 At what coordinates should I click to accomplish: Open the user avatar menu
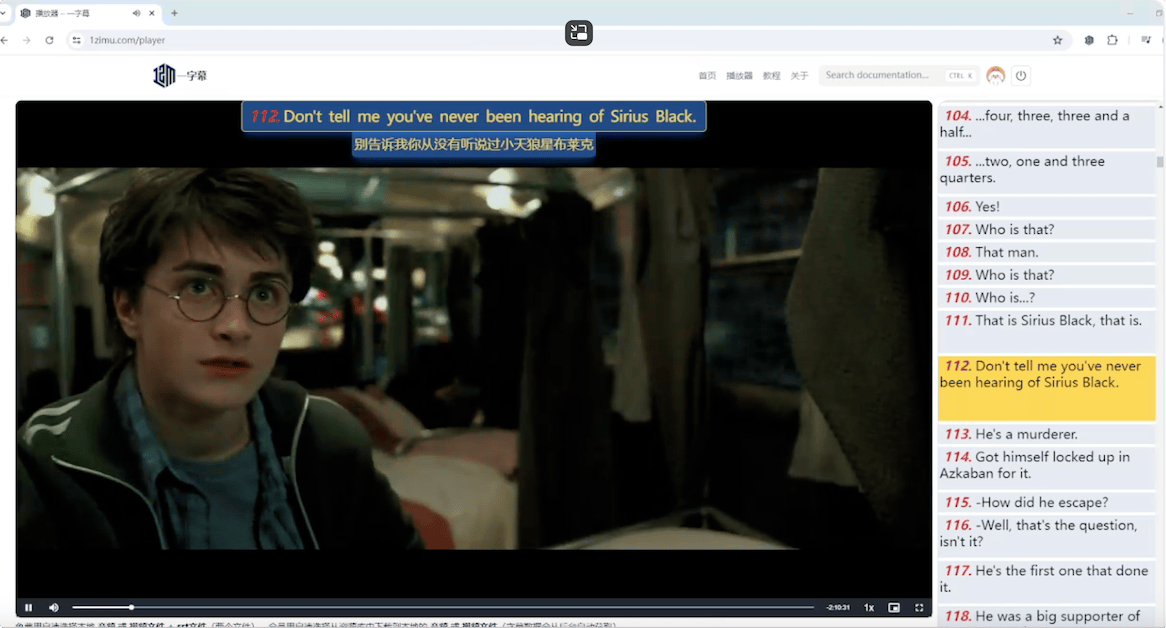click(995, 76)
